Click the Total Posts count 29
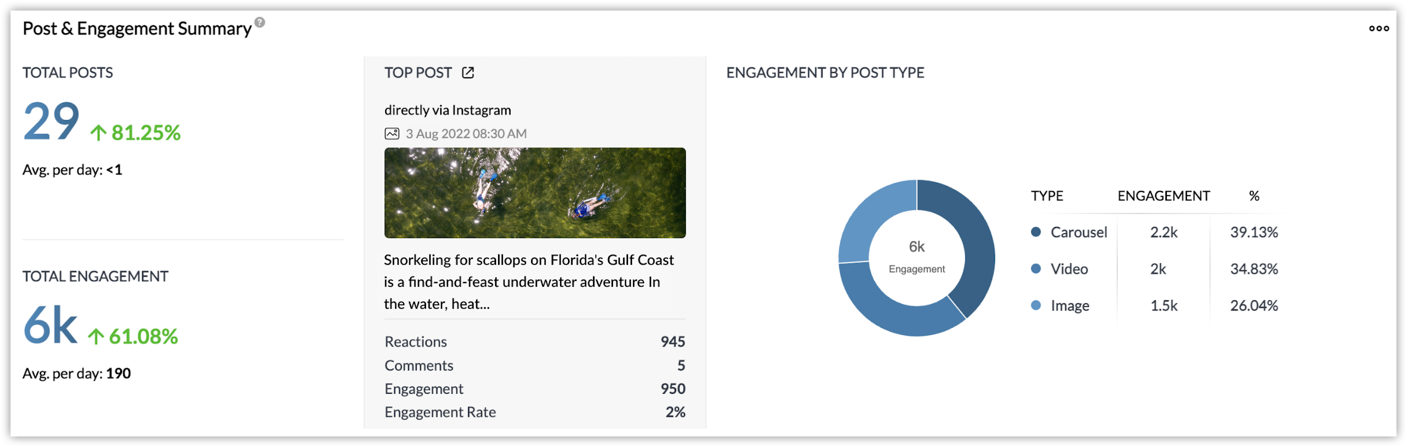Image resolution: width=1407 pixels, height=447 pixels. tap(51, 123)
